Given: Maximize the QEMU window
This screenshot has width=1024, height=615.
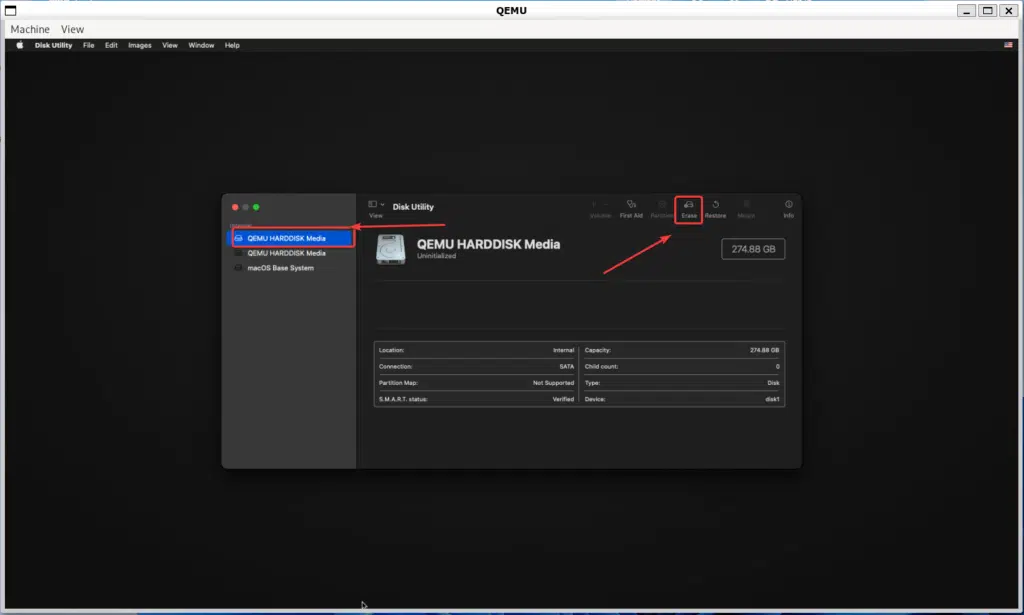Looking at the screenshot, I should 987,10.
